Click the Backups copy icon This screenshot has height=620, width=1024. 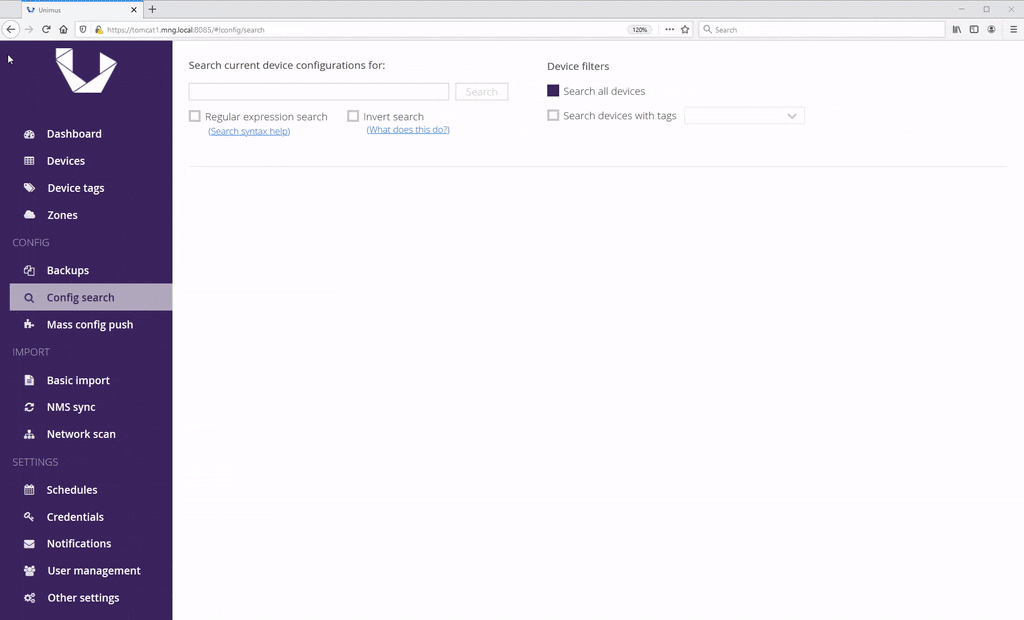(x=29, y=270)
